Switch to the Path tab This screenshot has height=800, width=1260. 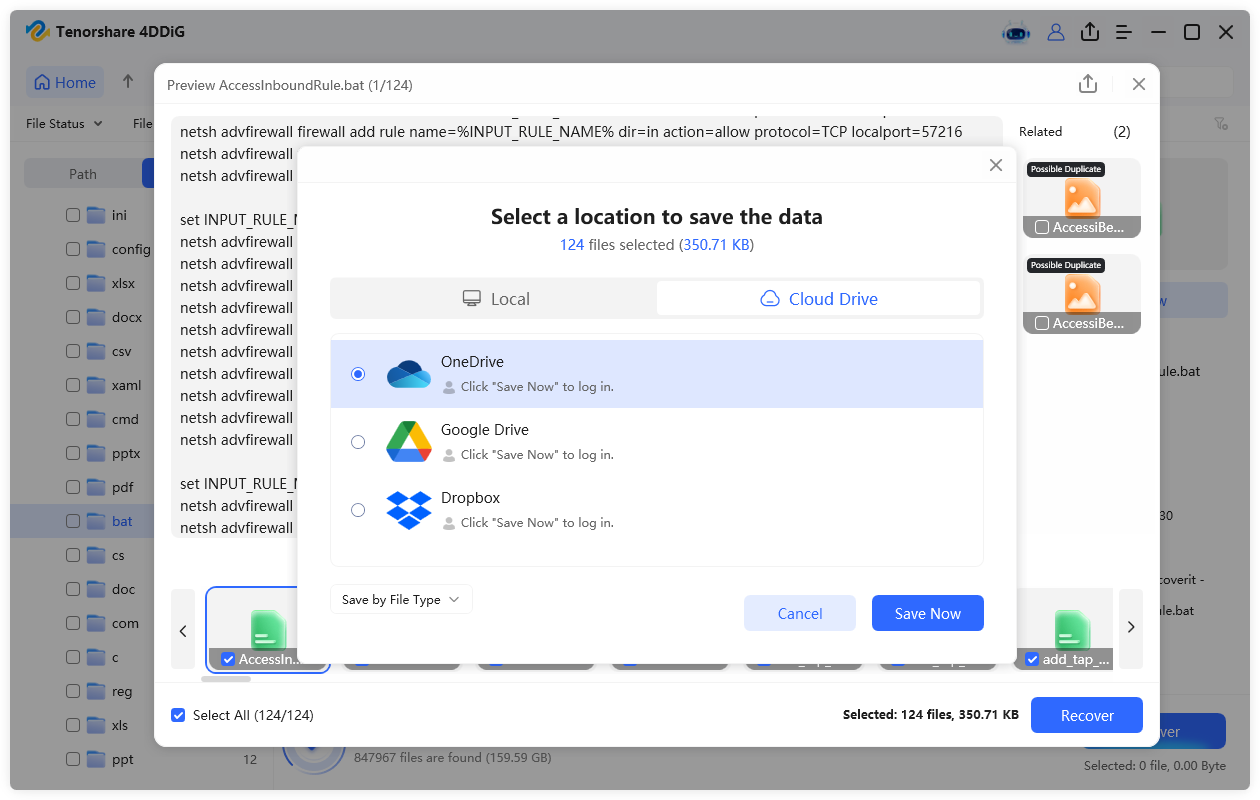pyautogui.click(x=83, y=174)
